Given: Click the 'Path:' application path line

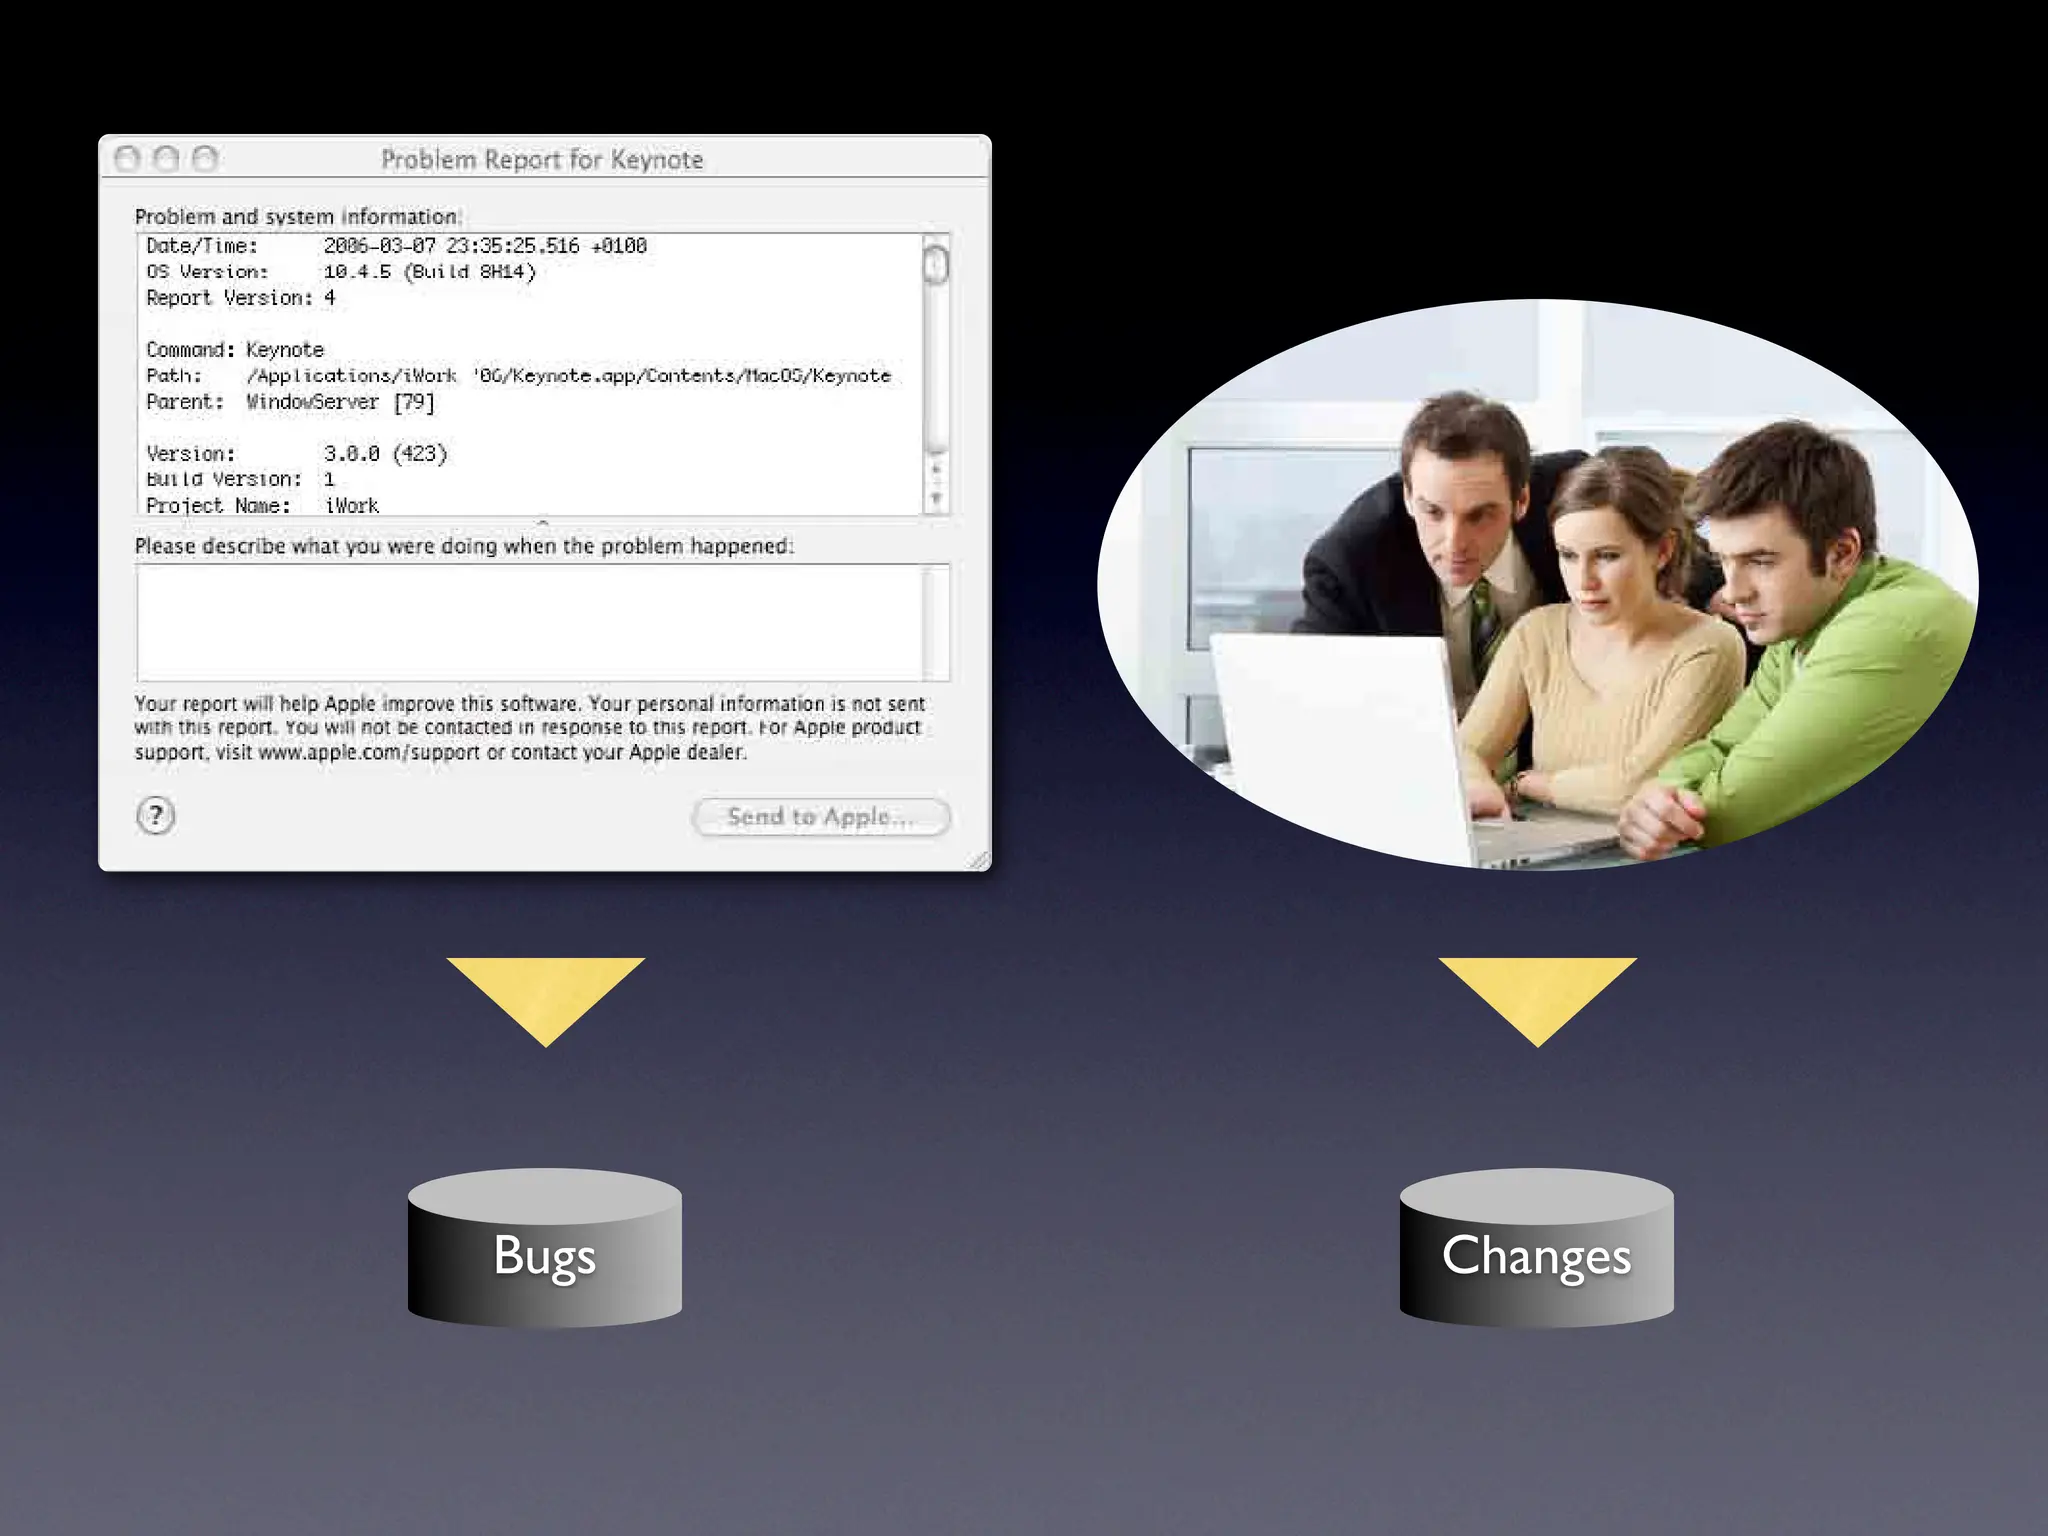Looking at the screenshot, I should point(518,376).
